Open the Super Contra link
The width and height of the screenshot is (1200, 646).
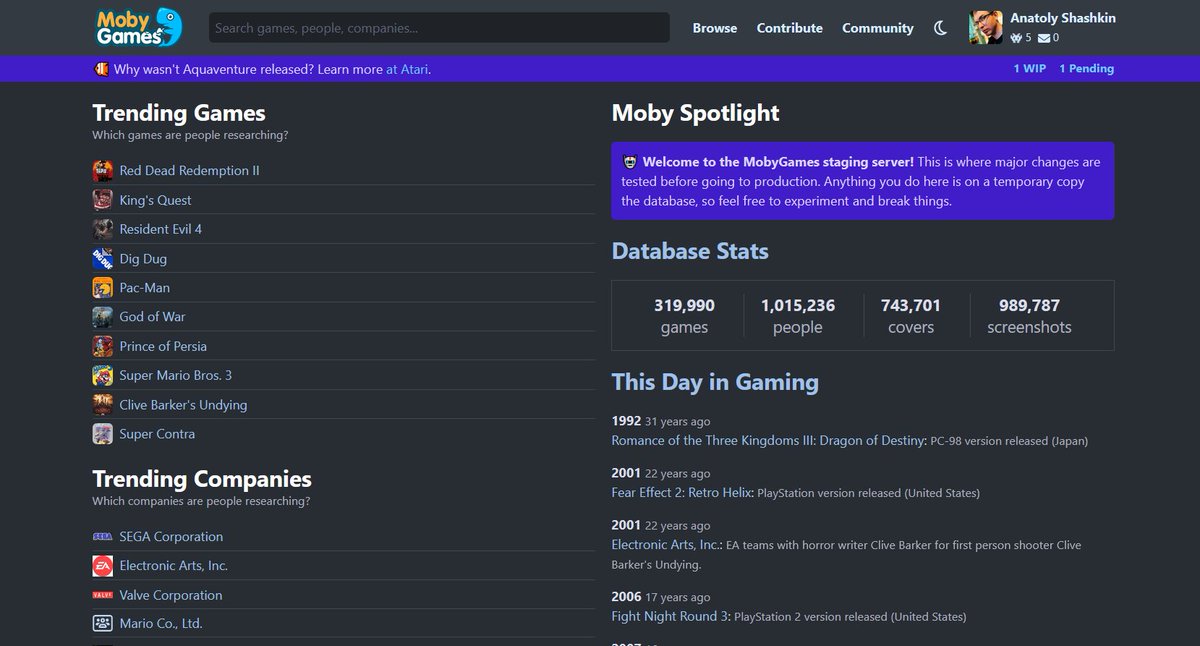click(x=157, y=434)
